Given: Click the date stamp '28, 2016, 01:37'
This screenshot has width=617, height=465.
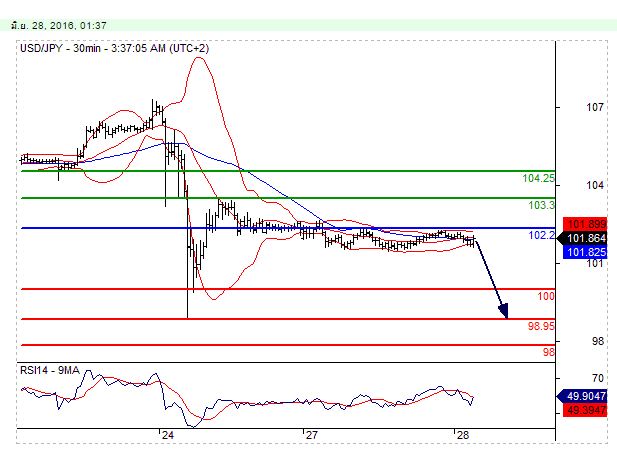Looking at the screenshot, I should tap(69, 26).
